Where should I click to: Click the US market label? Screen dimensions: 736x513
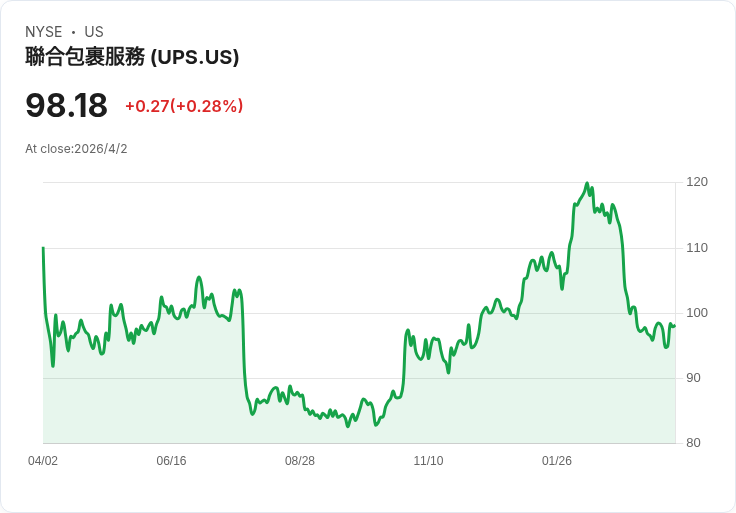coord(94,32)
